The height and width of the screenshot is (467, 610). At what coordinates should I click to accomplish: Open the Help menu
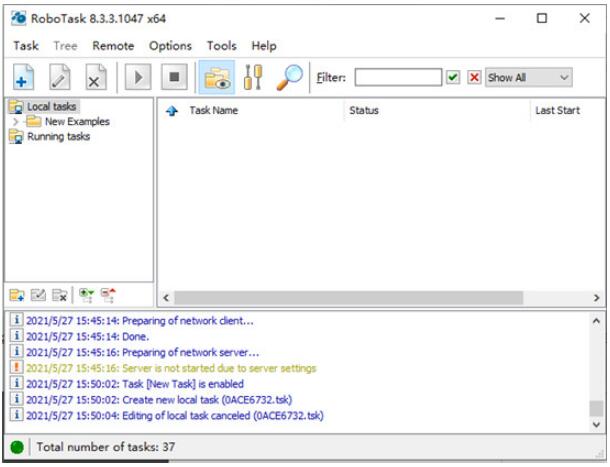(x=264, y=46)
